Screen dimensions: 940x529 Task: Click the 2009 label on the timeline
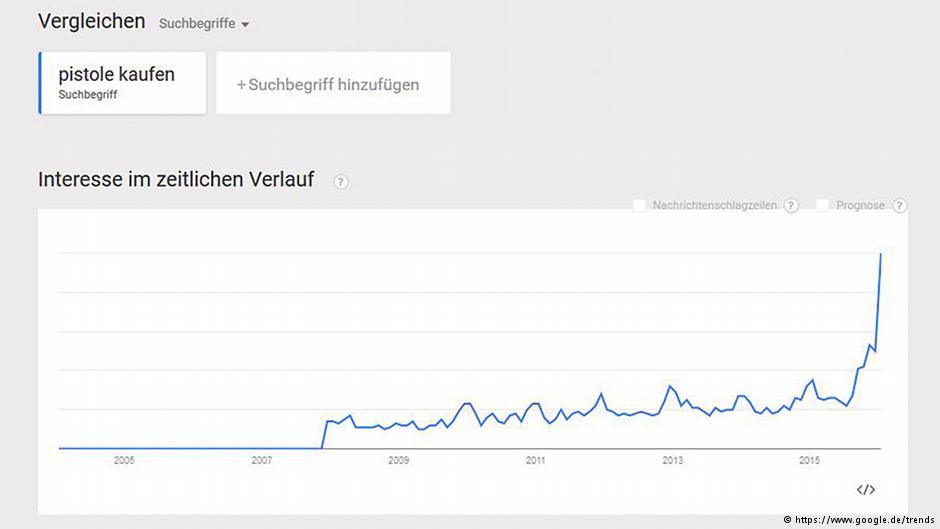pos(398,461)
